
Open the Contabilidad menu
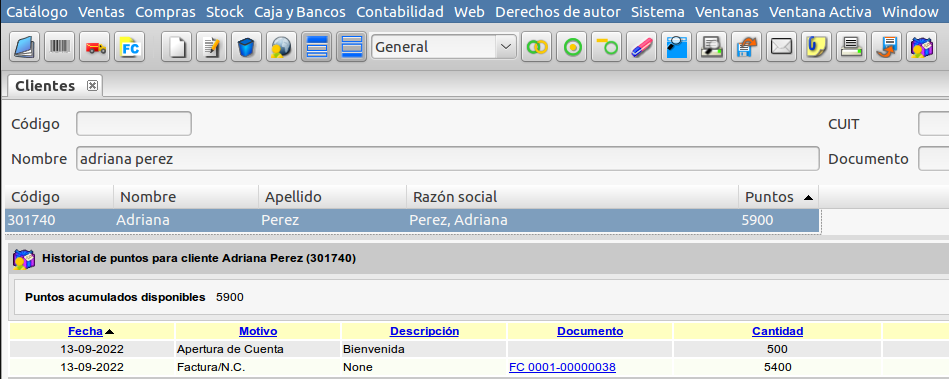click(400, 12)
